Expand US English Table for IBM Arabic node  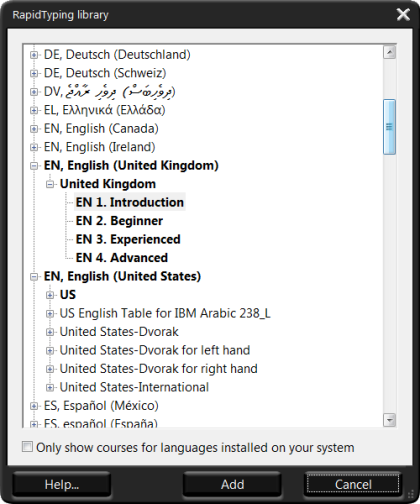tap(50, 314)
